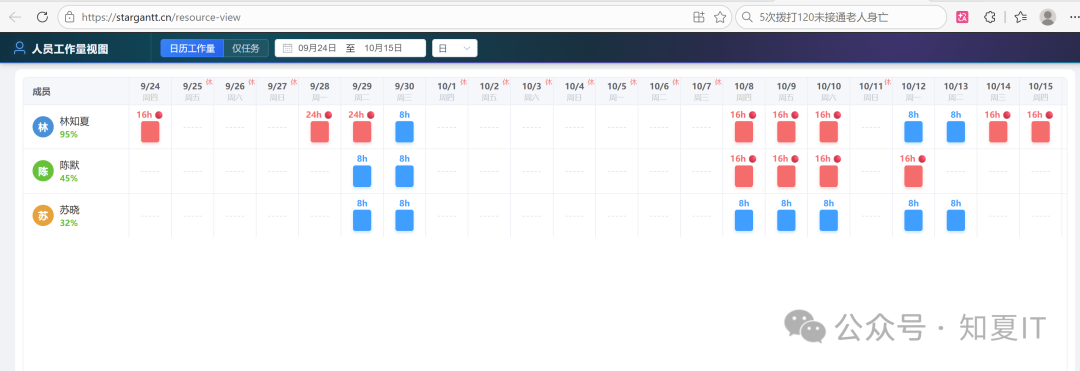Click the calendar icon in date range
1080x371 pixels.
(x=287, y=48)
